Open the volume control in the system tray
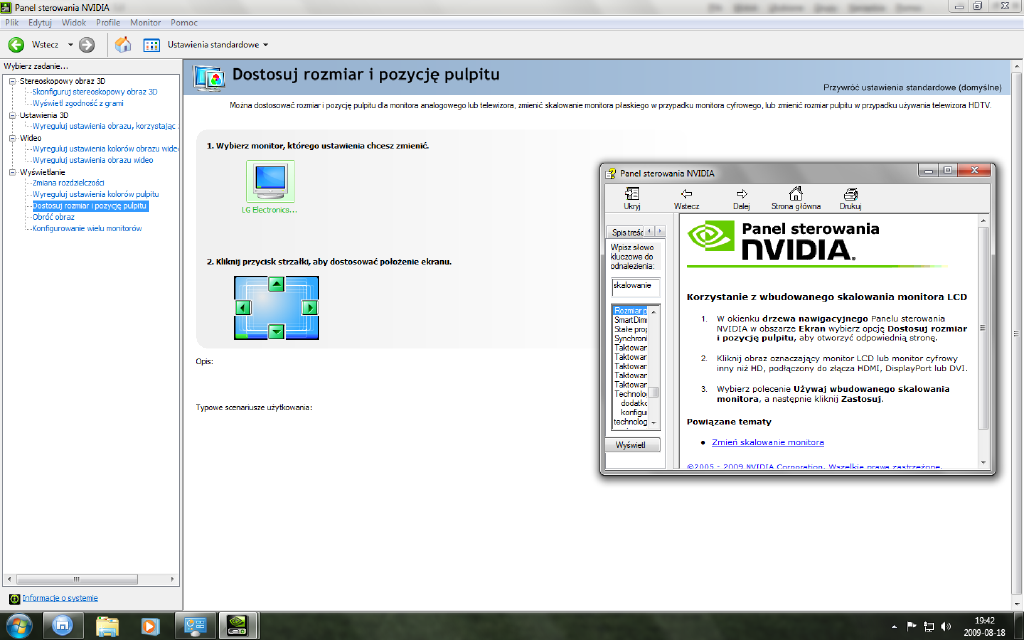This screenshot has height=640, width=1024. (946, 627)
